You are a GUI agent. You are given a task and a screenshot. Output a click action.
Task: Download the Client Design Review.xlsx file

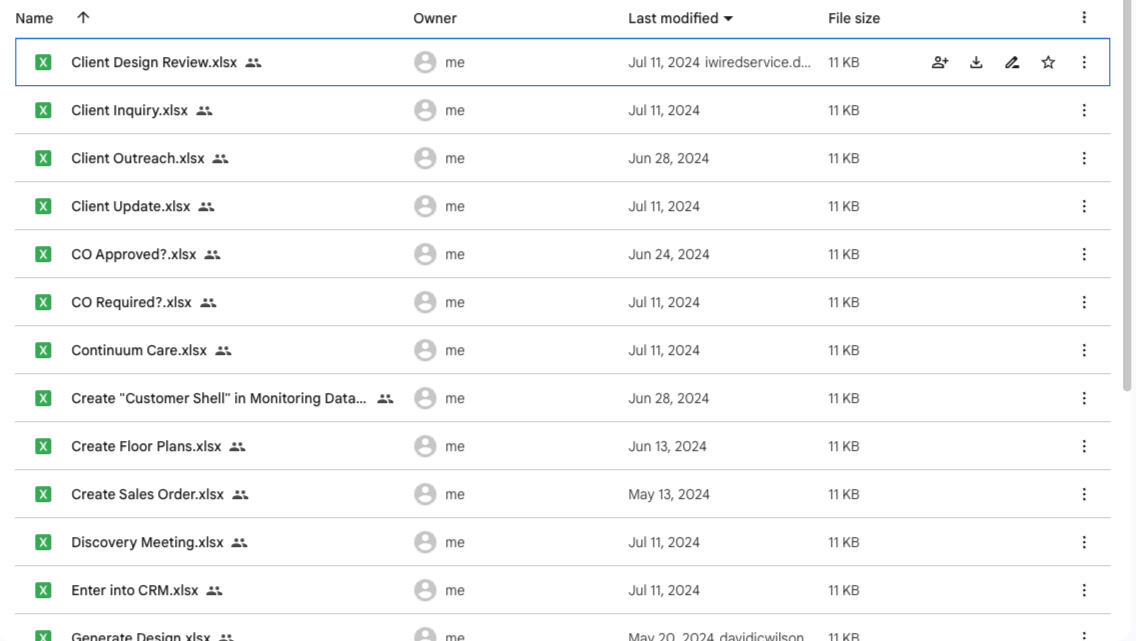coord(976,62)
